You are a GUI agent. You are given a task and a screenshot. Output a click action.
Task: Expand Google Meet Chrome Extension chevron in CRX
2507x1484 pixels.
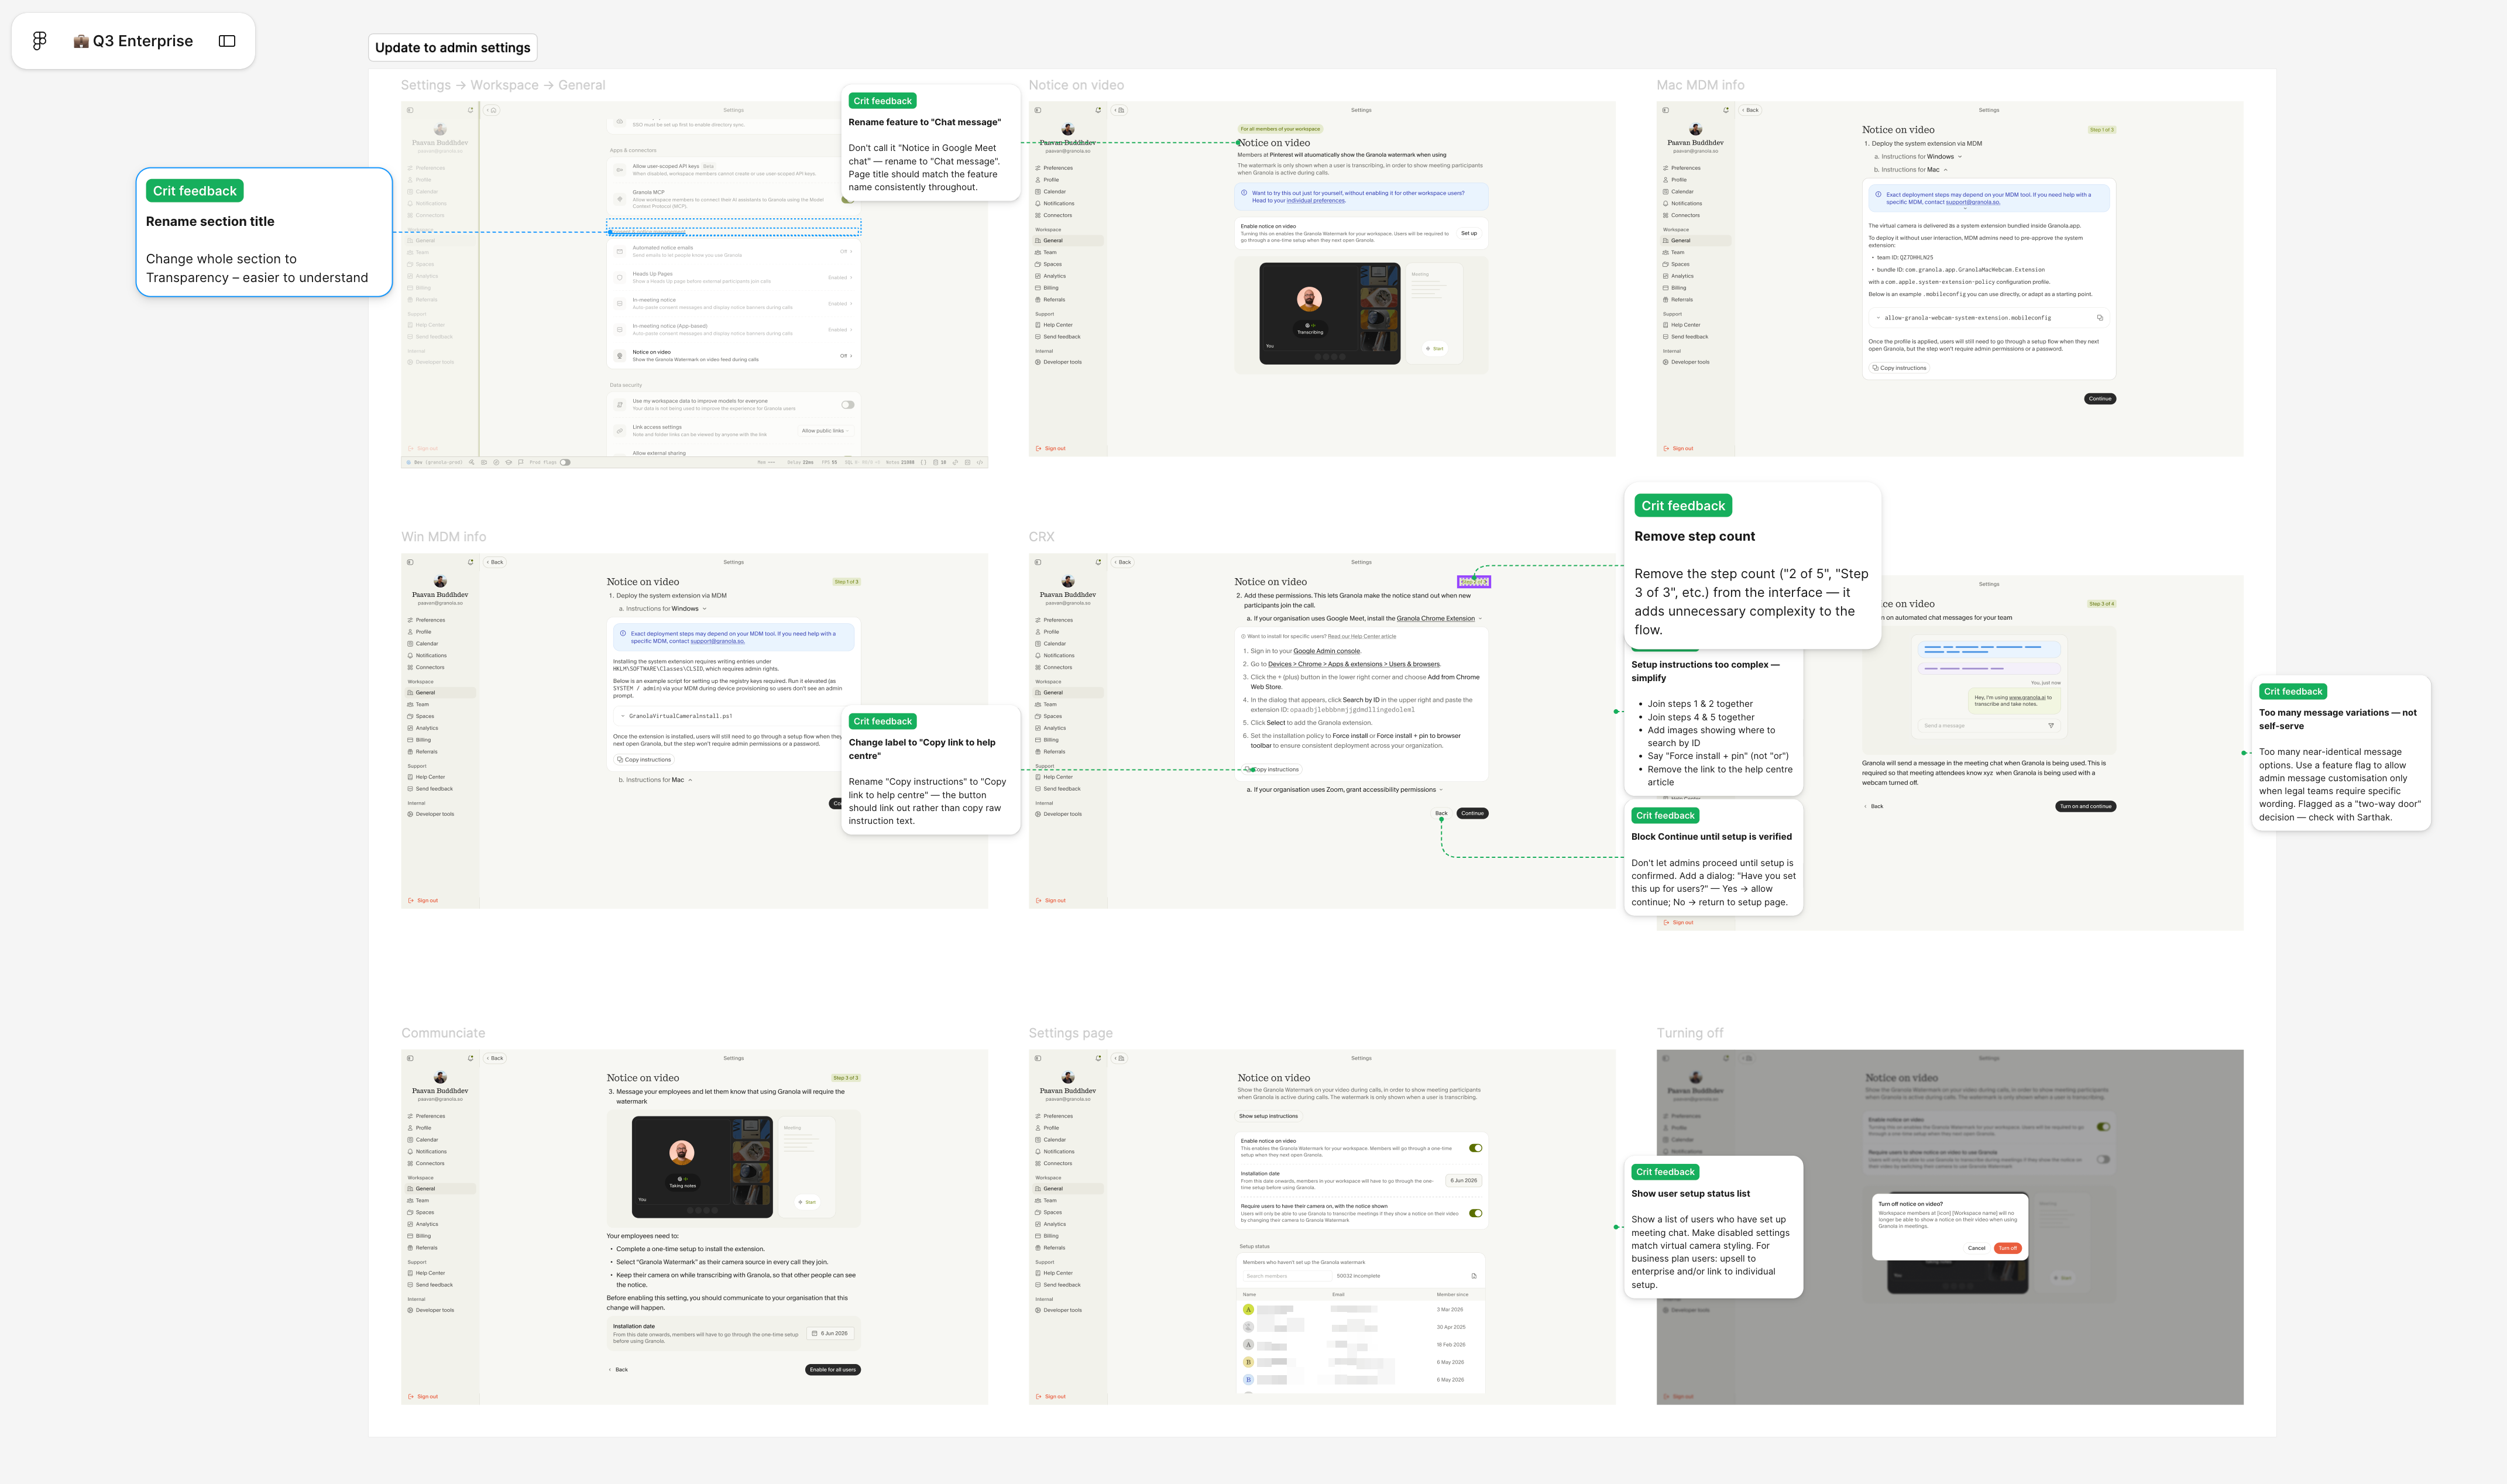1480,619
